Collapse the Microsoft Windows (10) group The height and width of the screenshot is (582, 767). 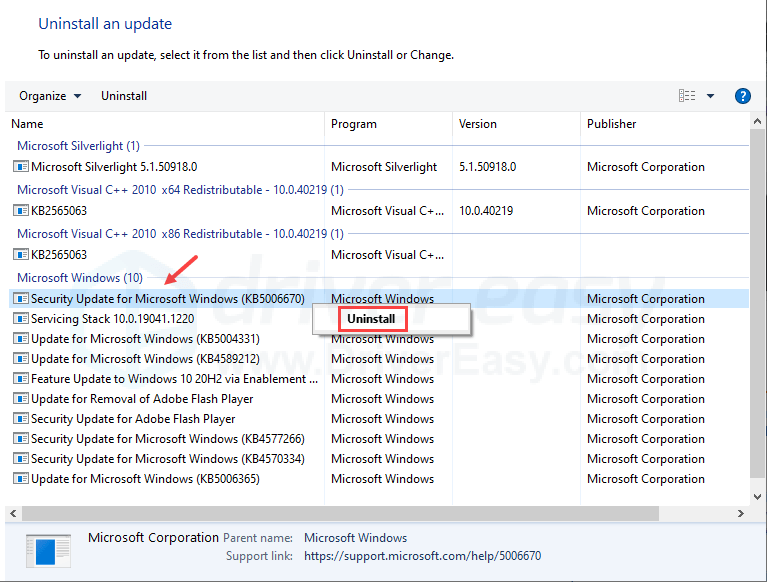[80, 278]
